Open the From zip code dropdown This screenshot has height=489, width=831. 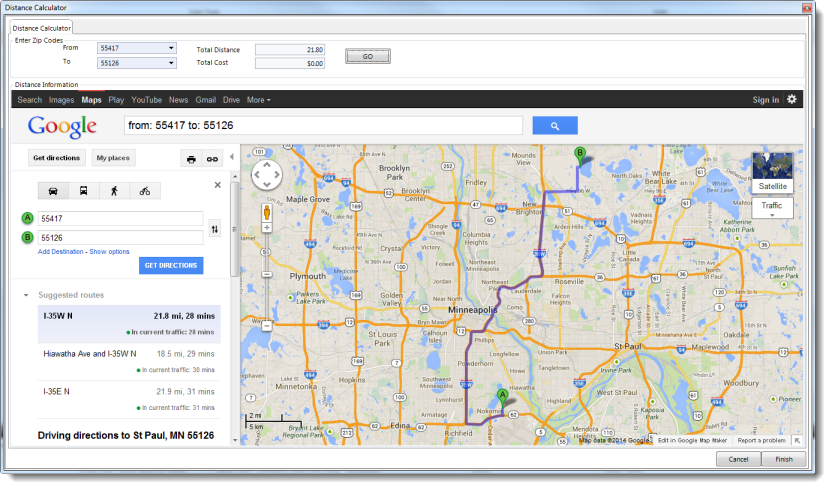171,48
